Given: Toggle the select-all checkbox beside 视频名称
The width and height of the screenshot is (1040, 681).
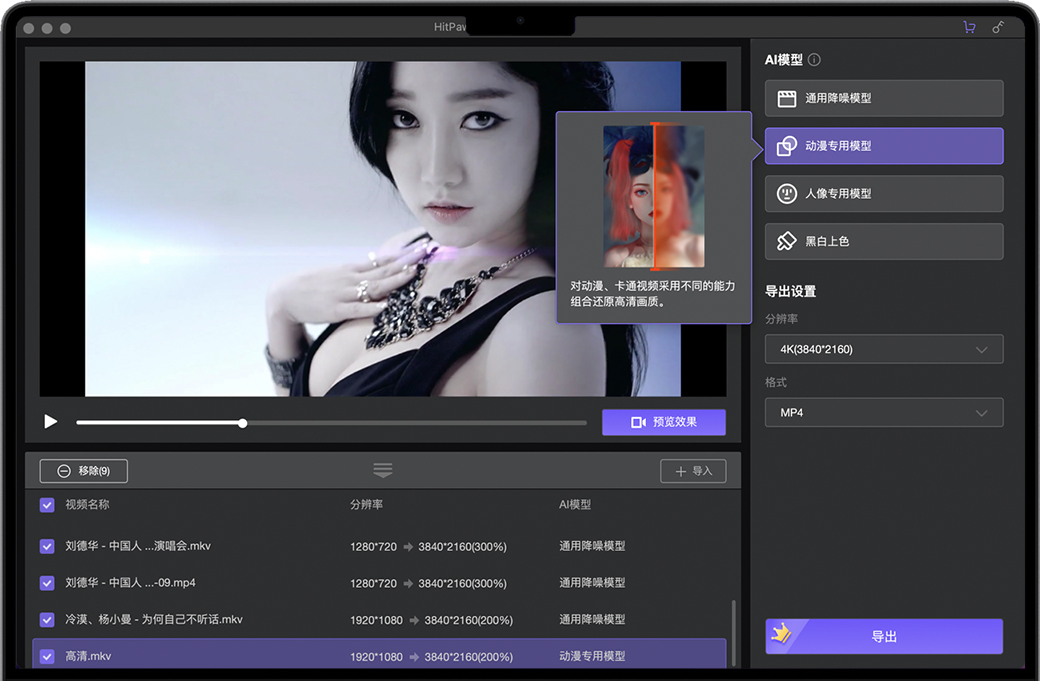Looking at the screenshot, I should [x=47, y=505].
